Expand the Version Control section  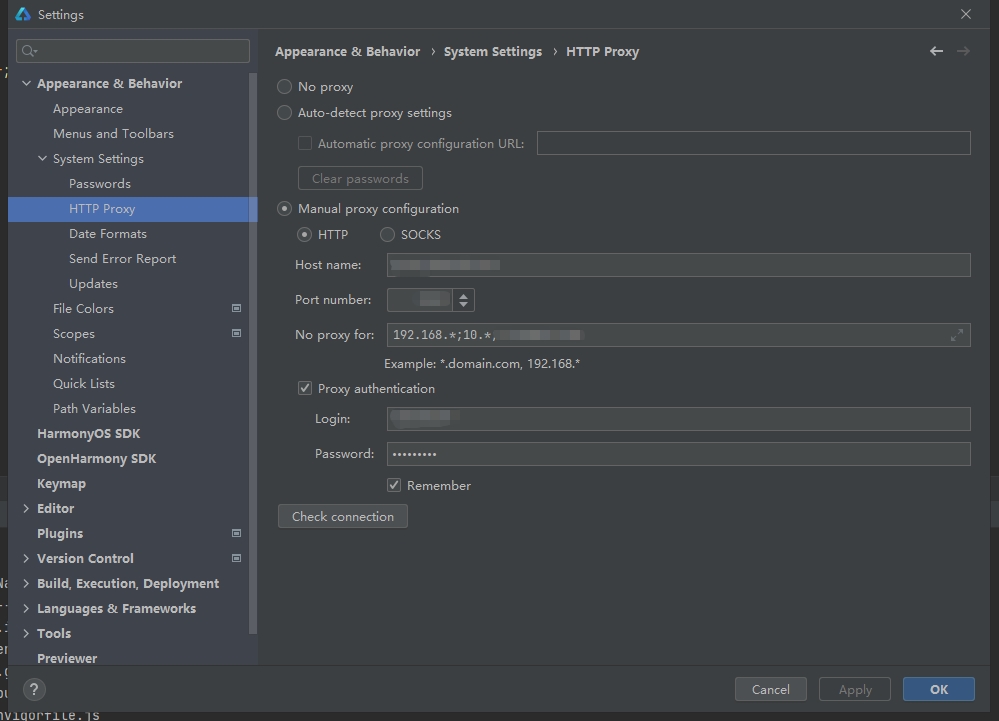[26, 559]
